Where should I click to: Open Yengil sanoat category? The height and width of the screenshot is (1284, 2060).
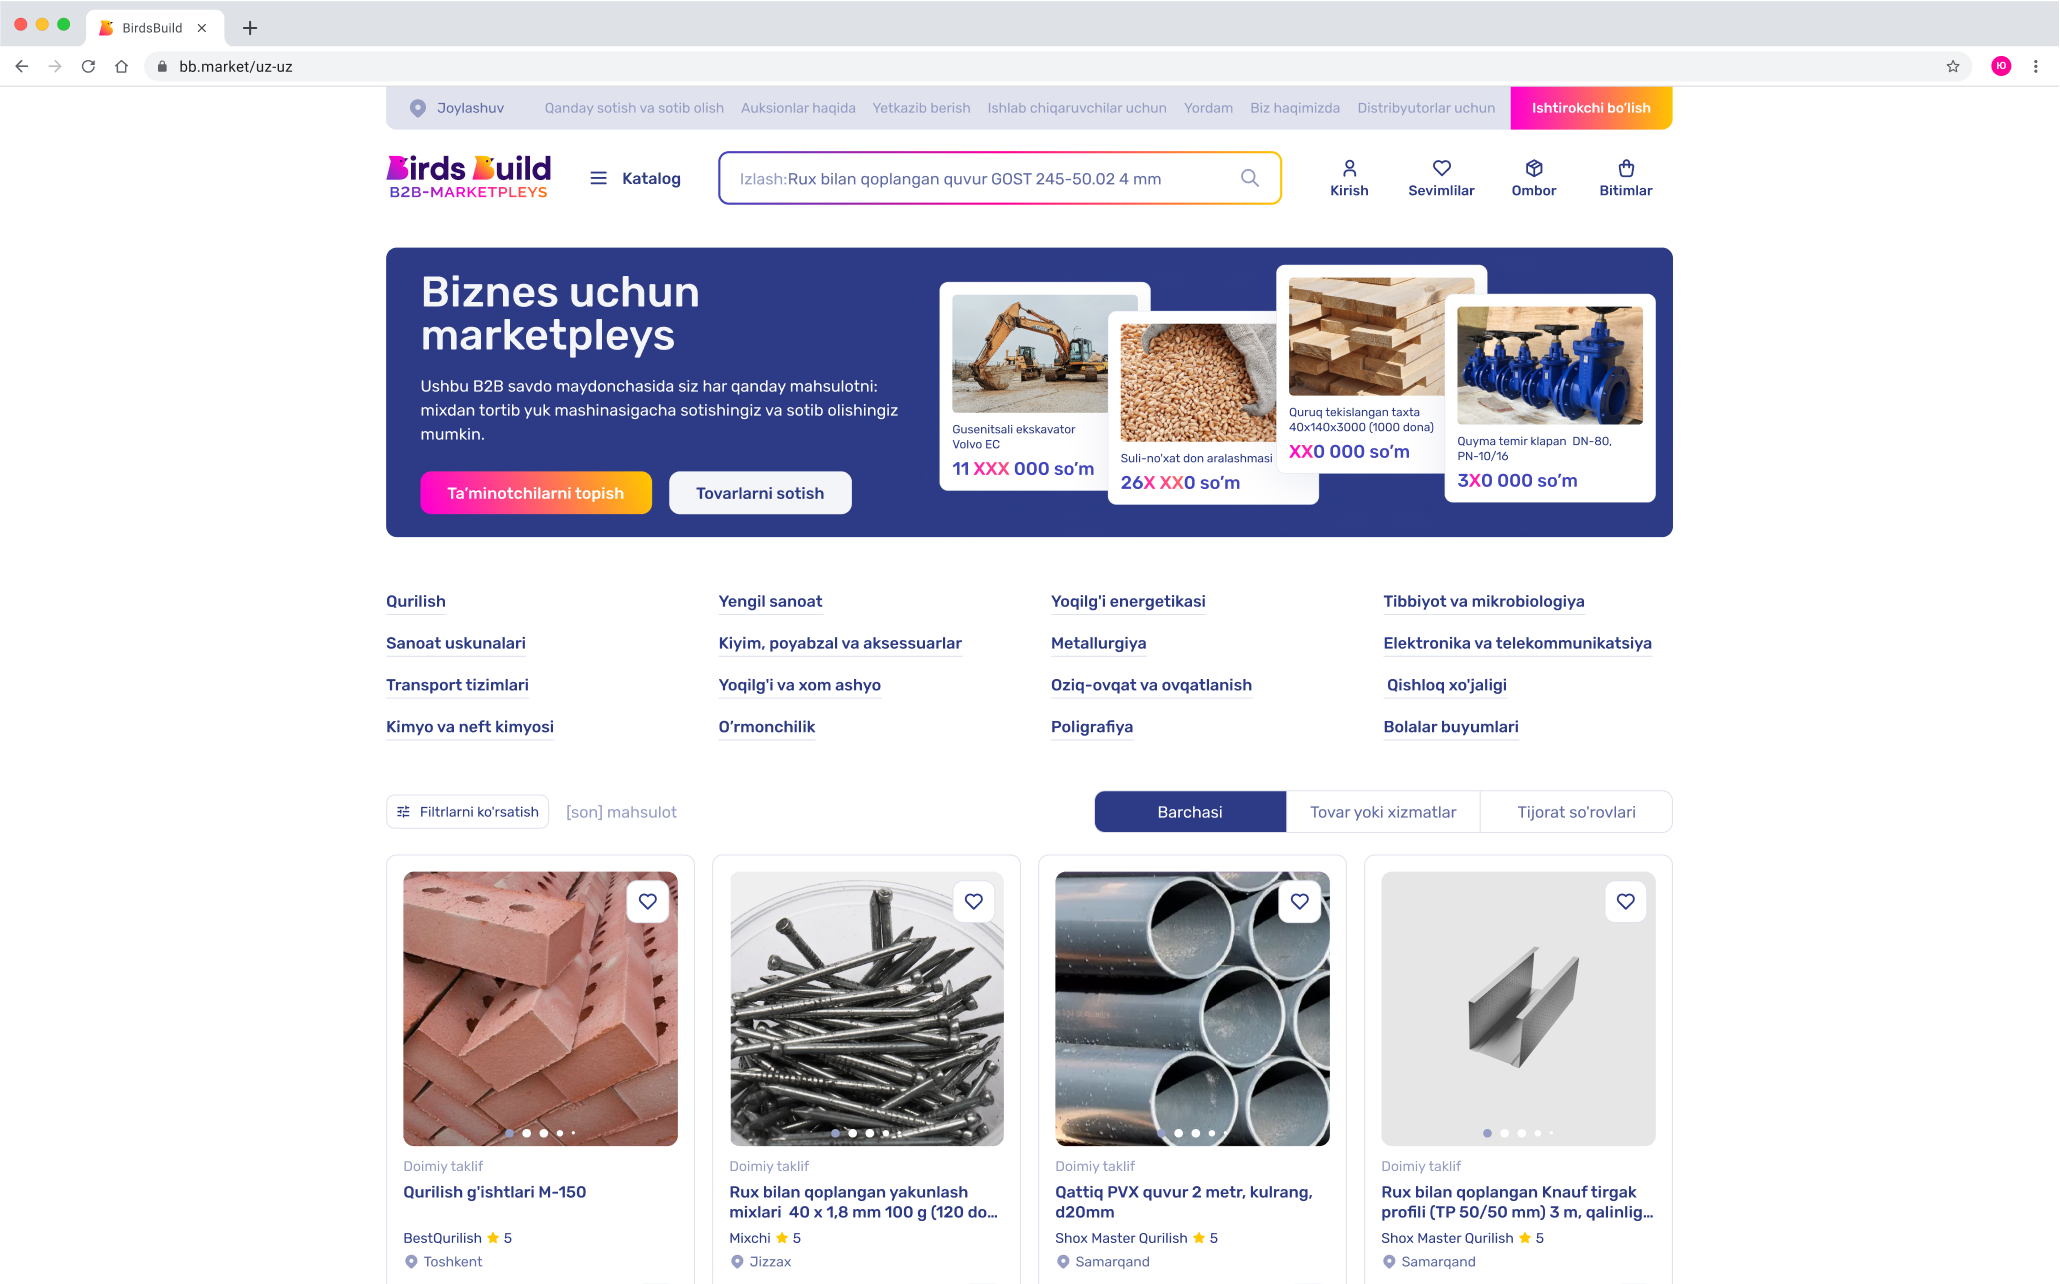(770, 601)
